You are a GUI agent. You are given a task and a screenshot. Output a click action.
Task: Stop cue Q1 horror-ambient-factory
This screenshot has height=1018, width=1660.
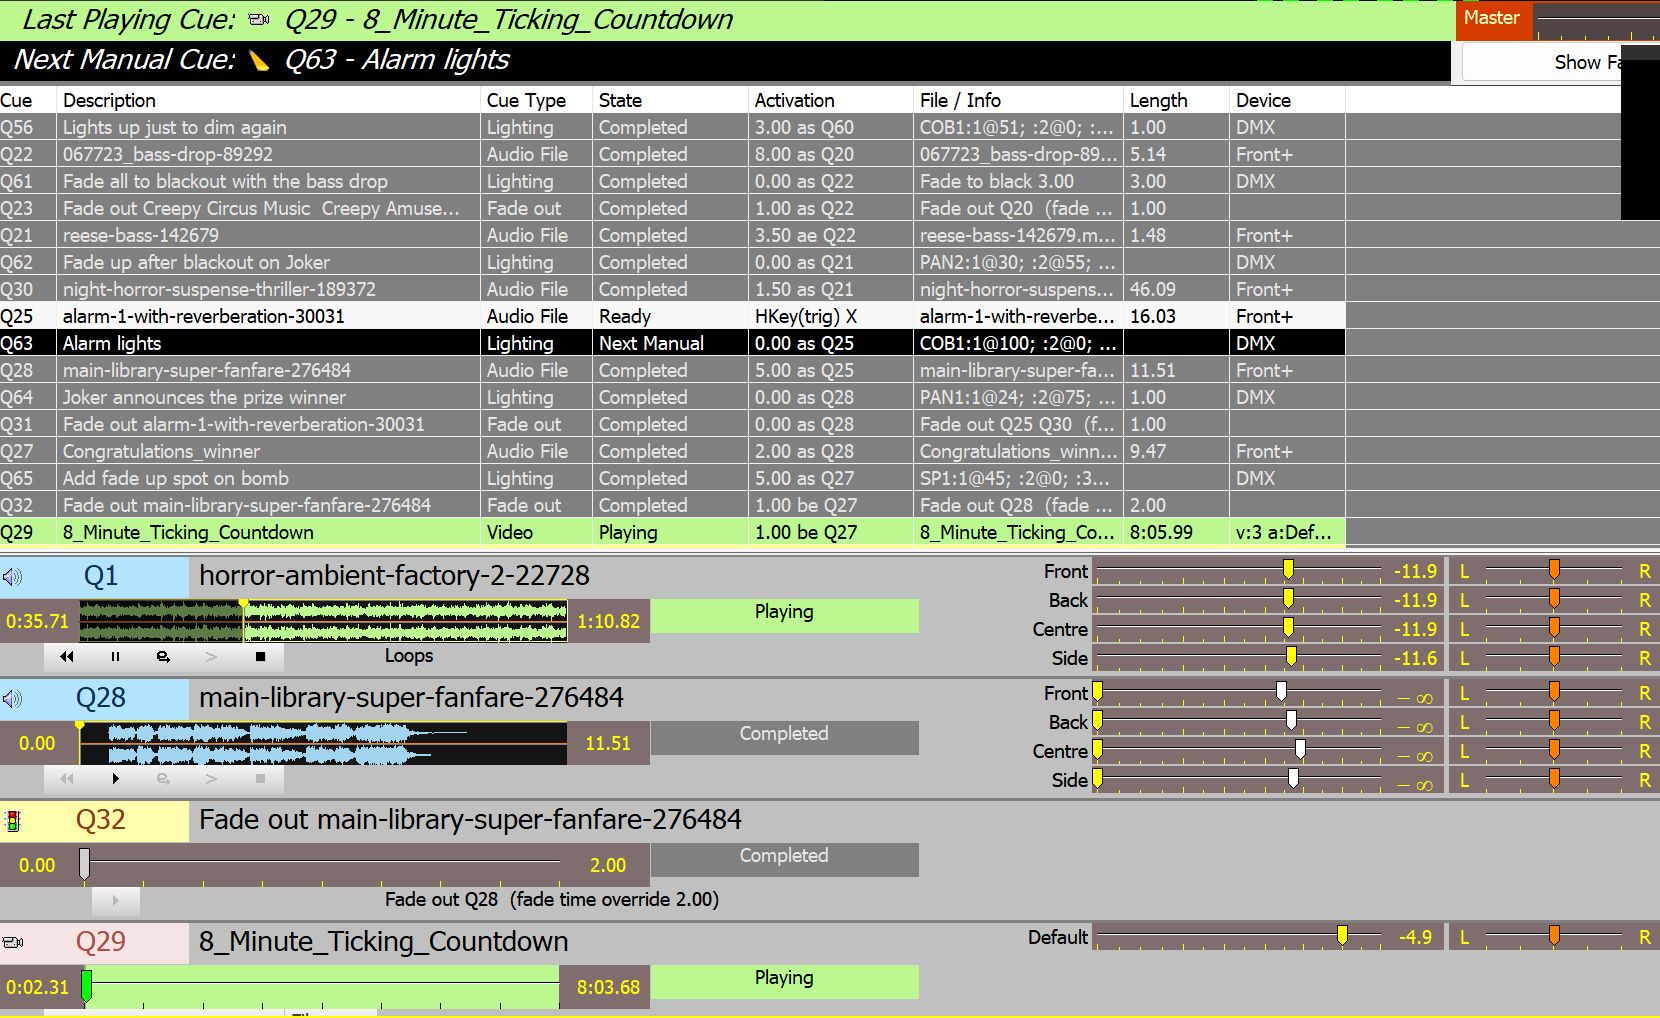tap(260, 657)
